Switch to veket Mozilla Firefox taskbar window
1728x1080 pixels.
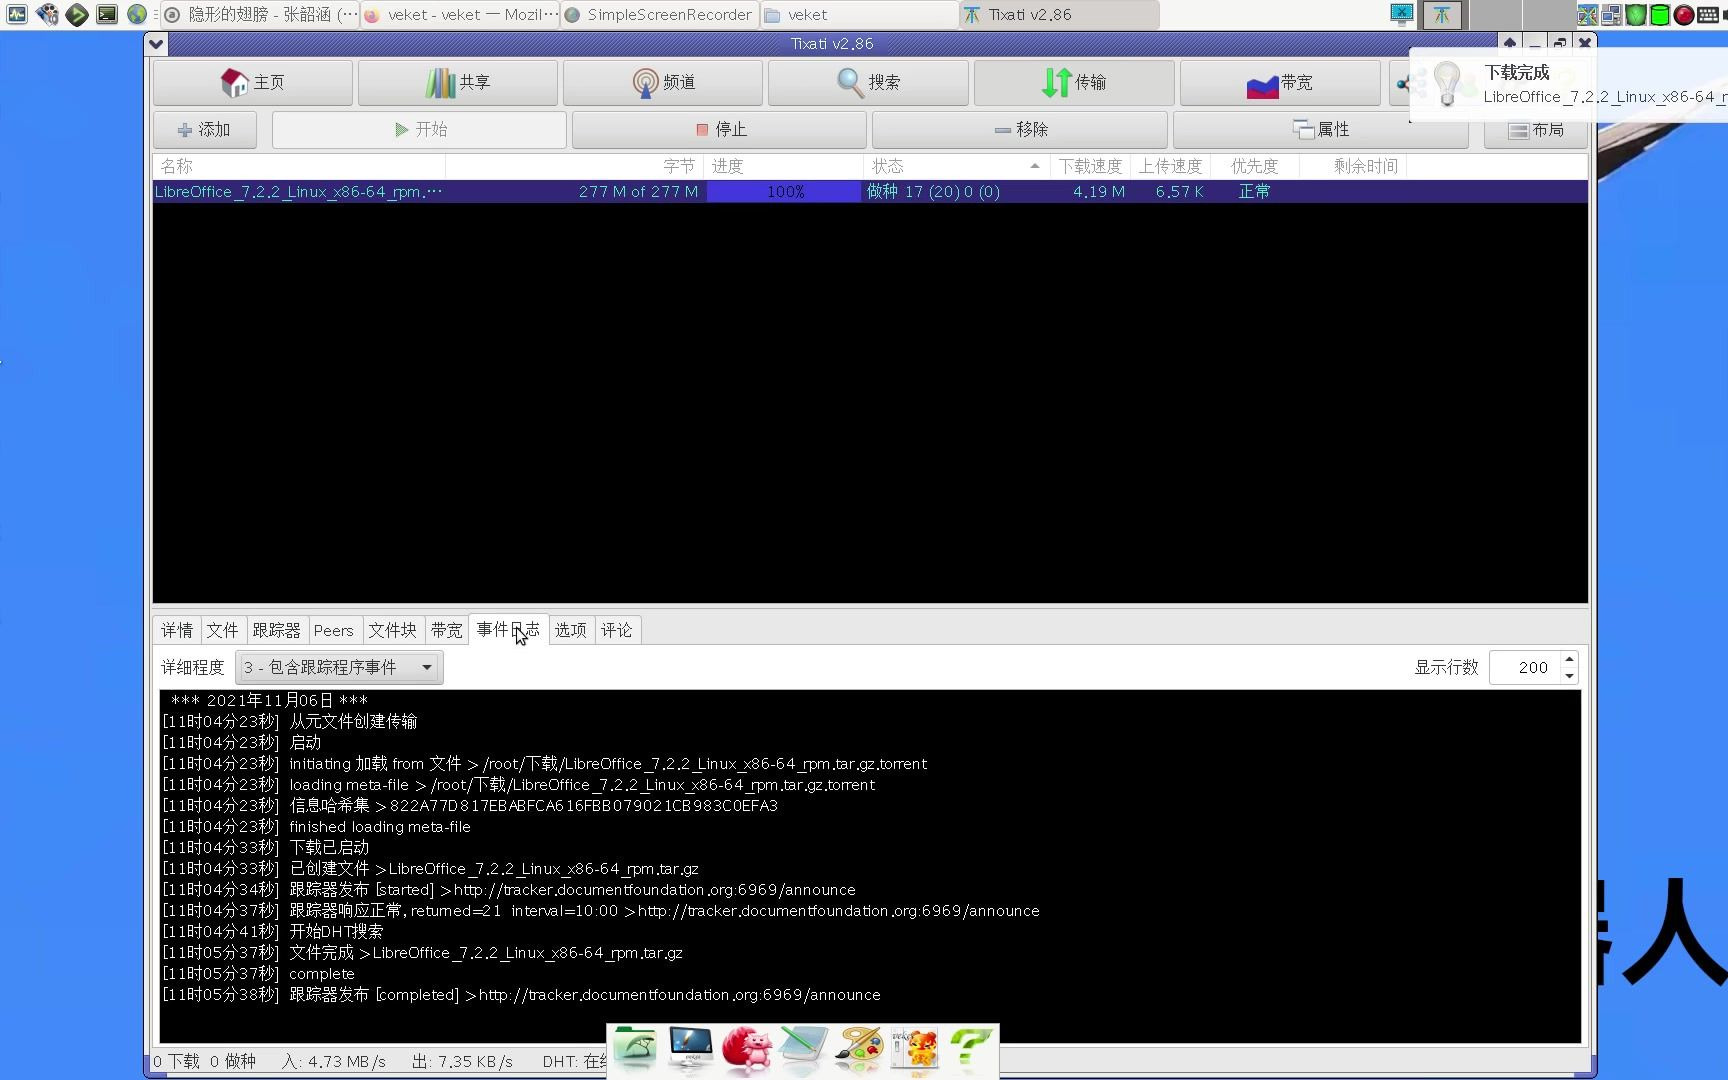click(460, 14)
